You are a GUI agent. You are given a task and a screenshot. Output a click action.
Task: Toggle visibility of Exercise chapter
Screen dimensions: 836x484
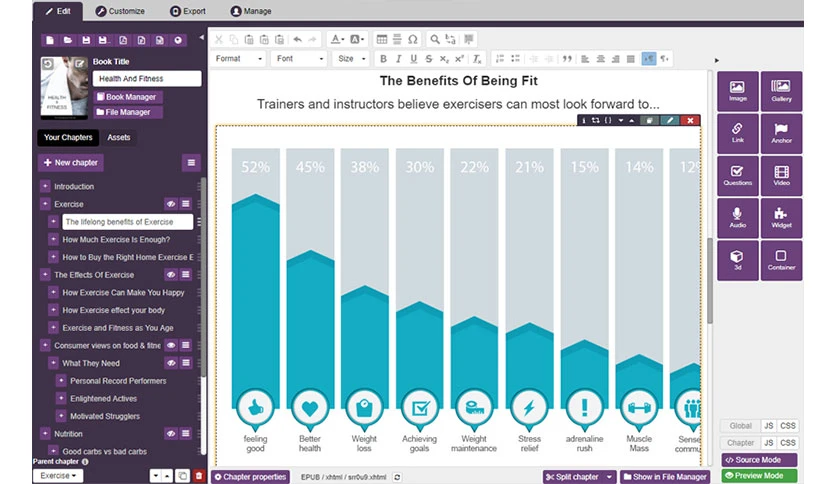coord(171,204)
